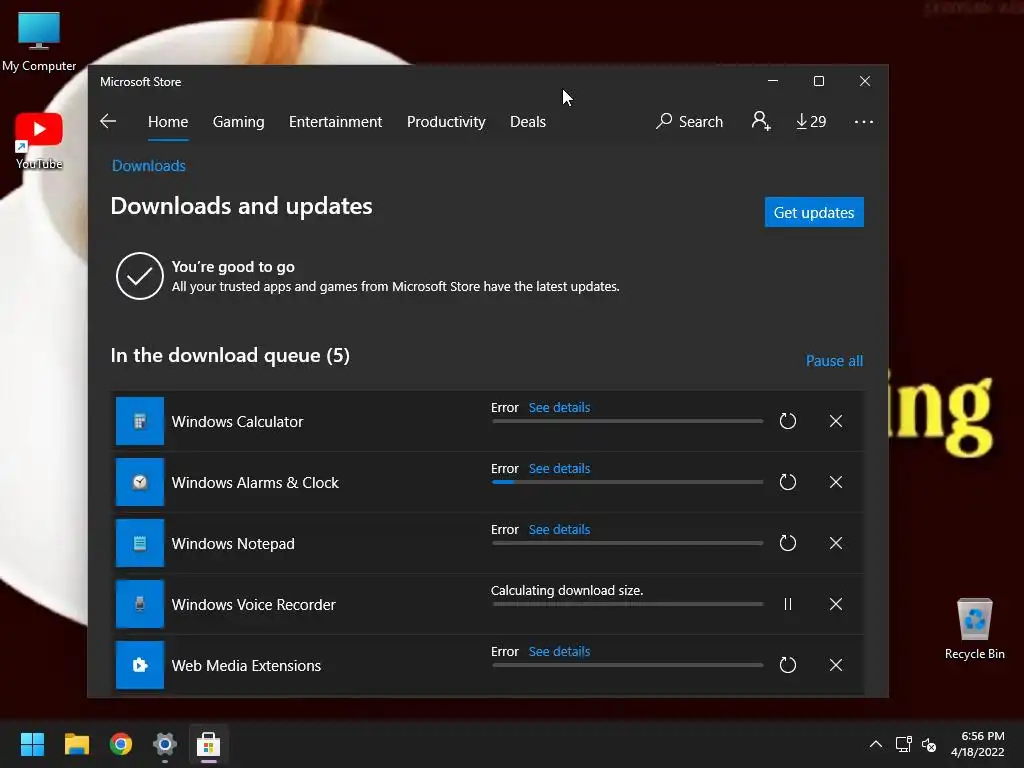Open the Windows Voice Recorder tile icon

tap(140, 604)
